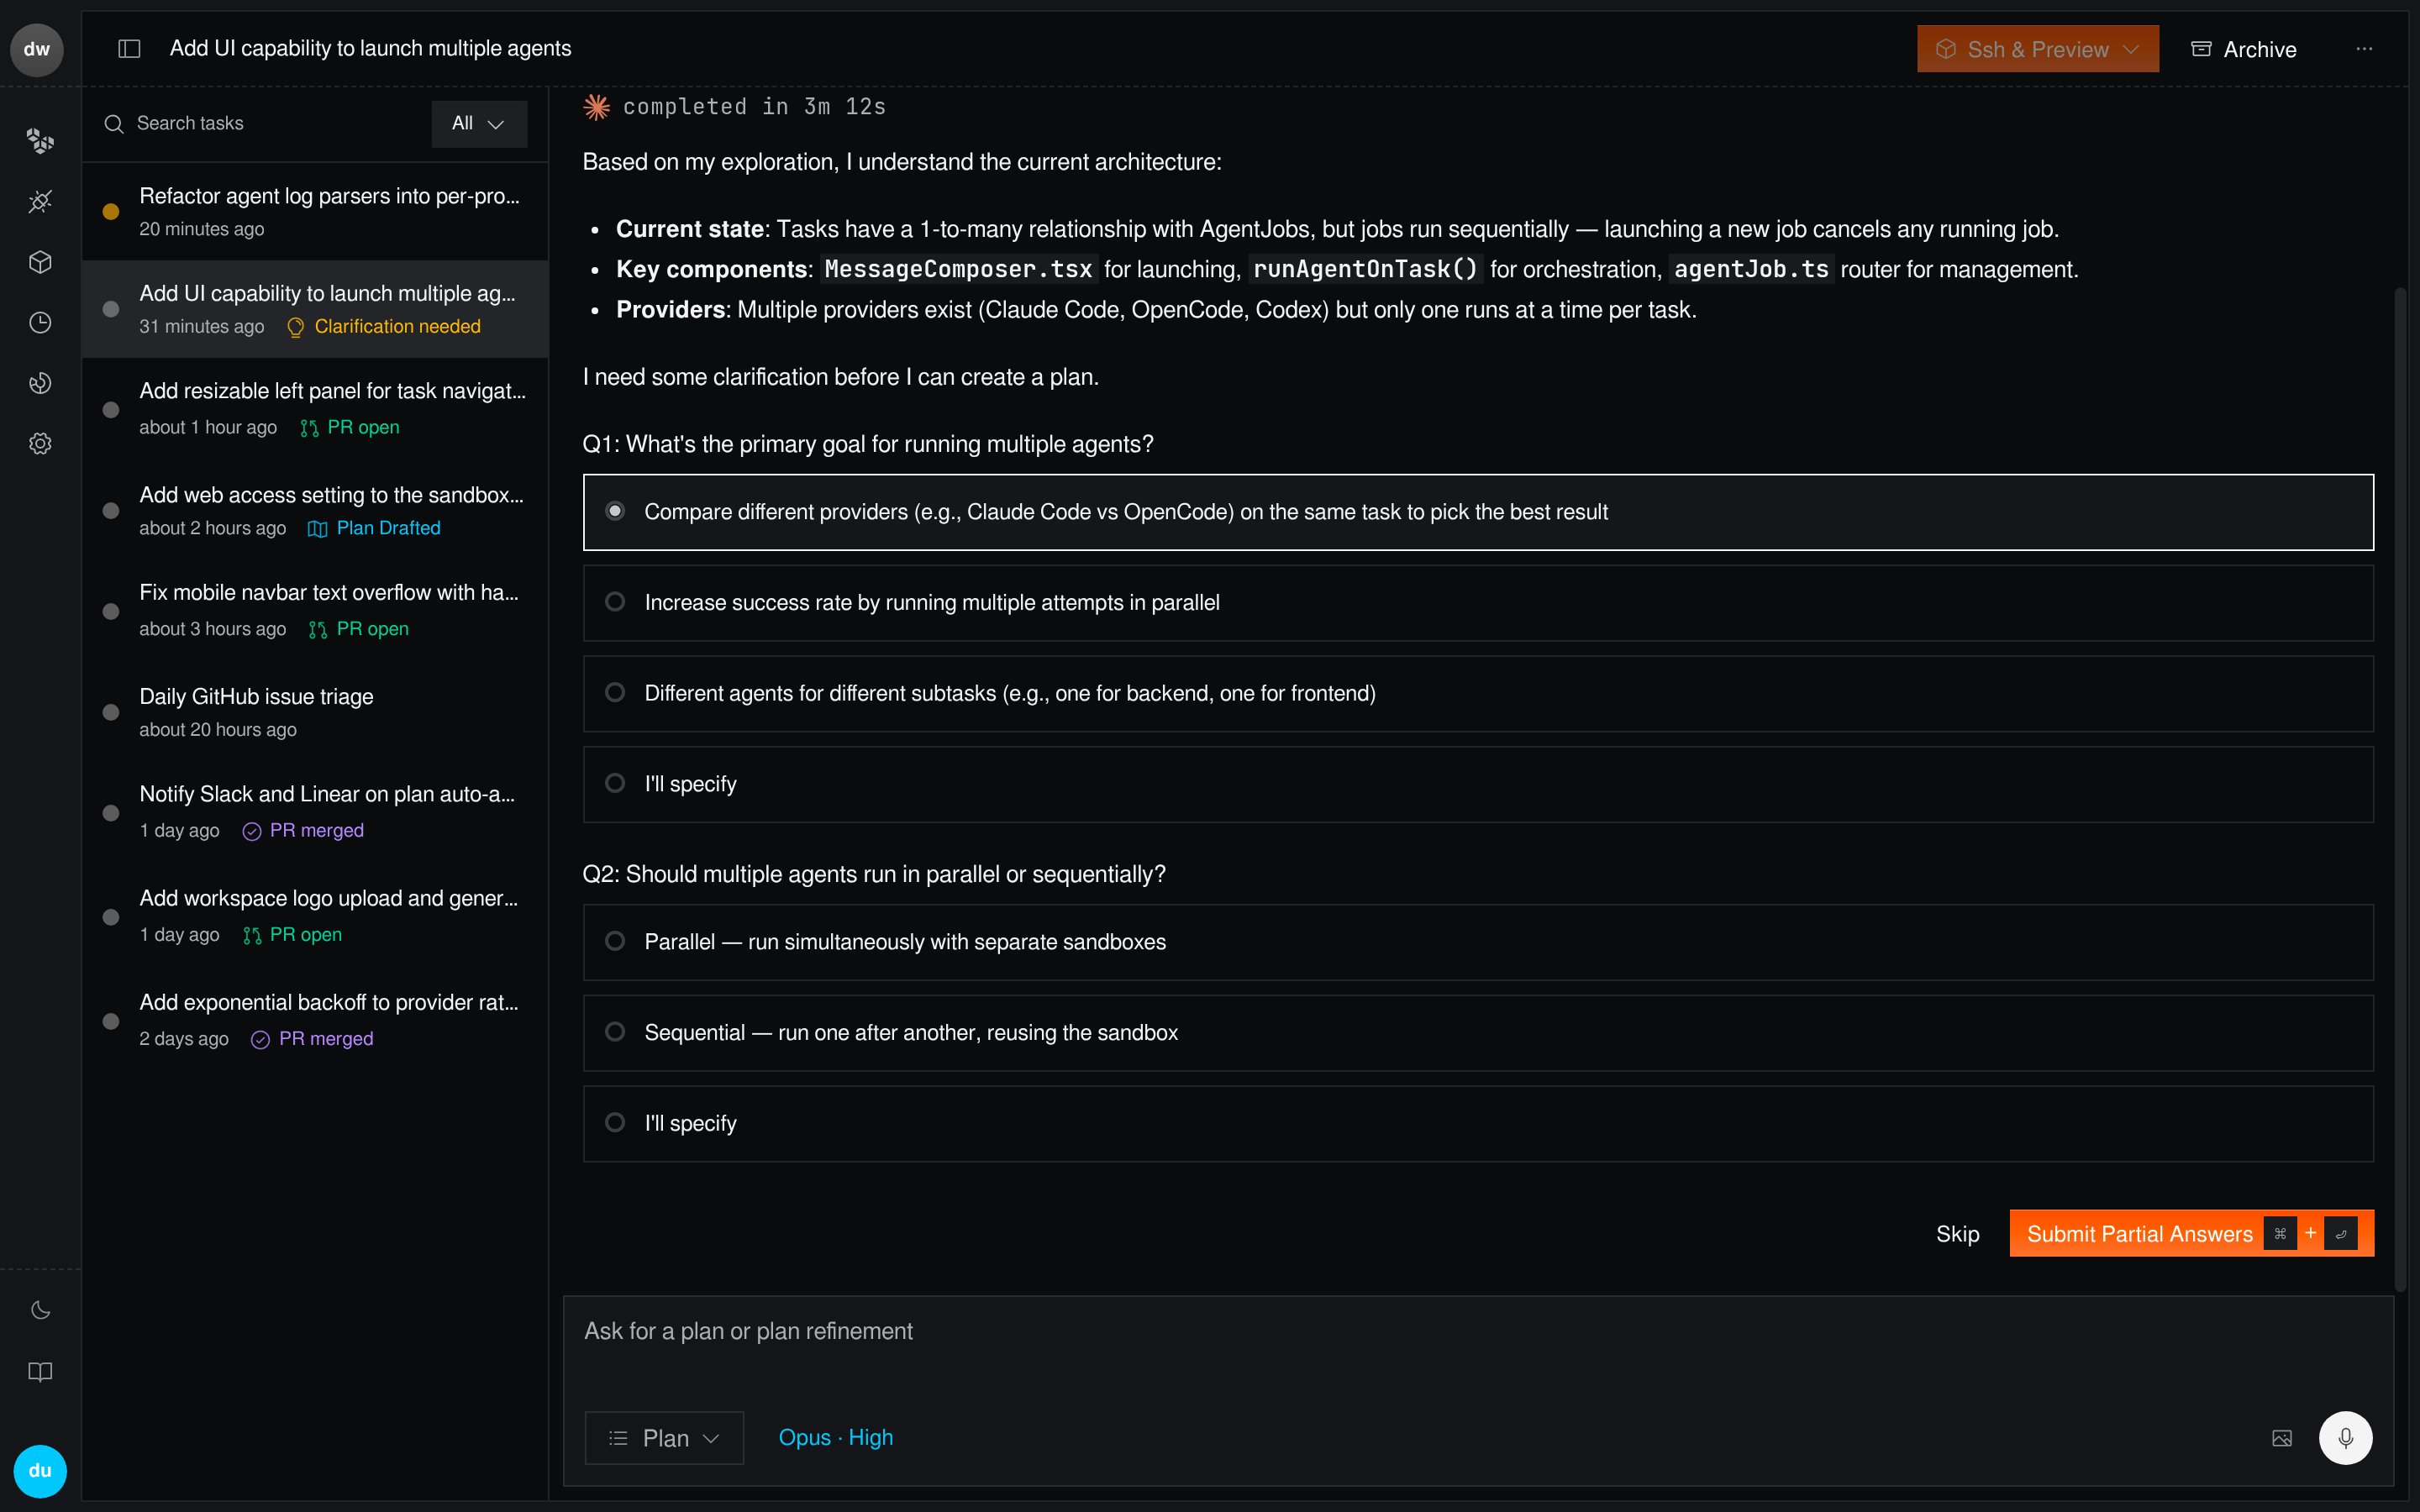This screenshot has height=1512, width=2420.
Task: Change the Opus · High model selector
Action: [x=836, y=1438]
